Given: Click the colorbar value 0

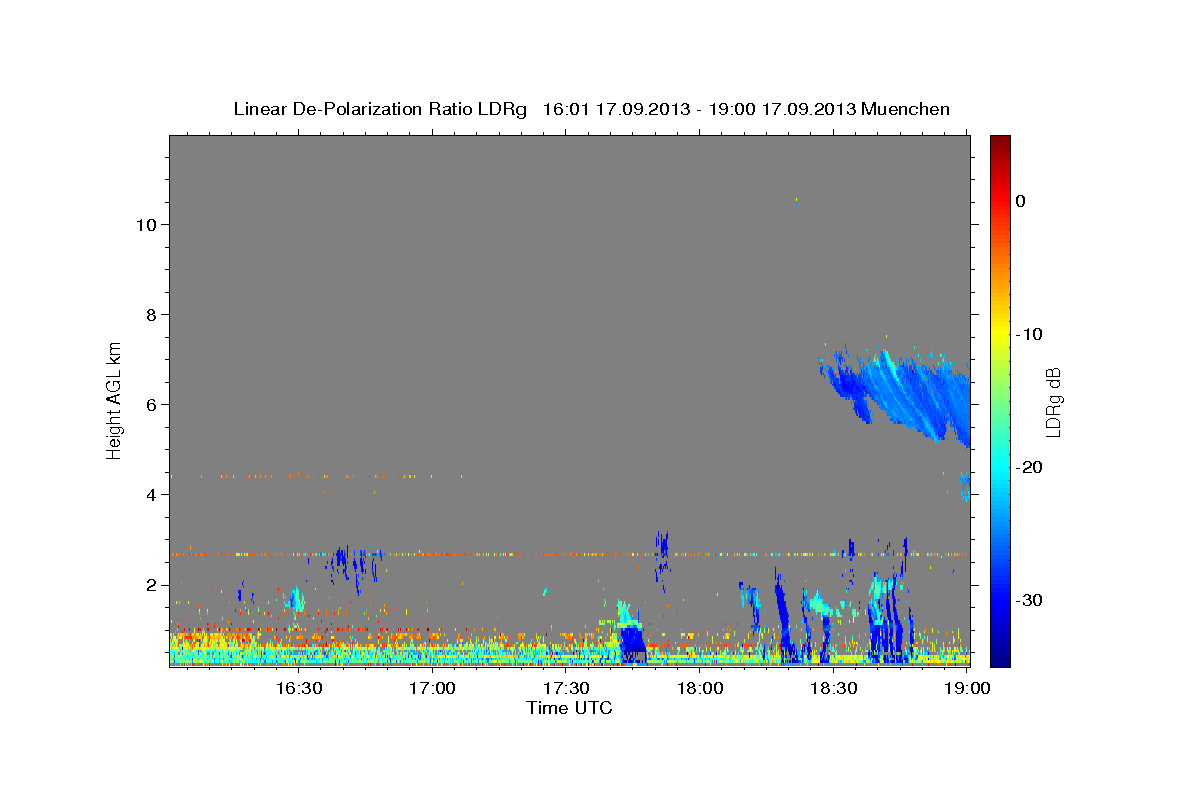Looking at the screenshot, I should (1021, 201).
